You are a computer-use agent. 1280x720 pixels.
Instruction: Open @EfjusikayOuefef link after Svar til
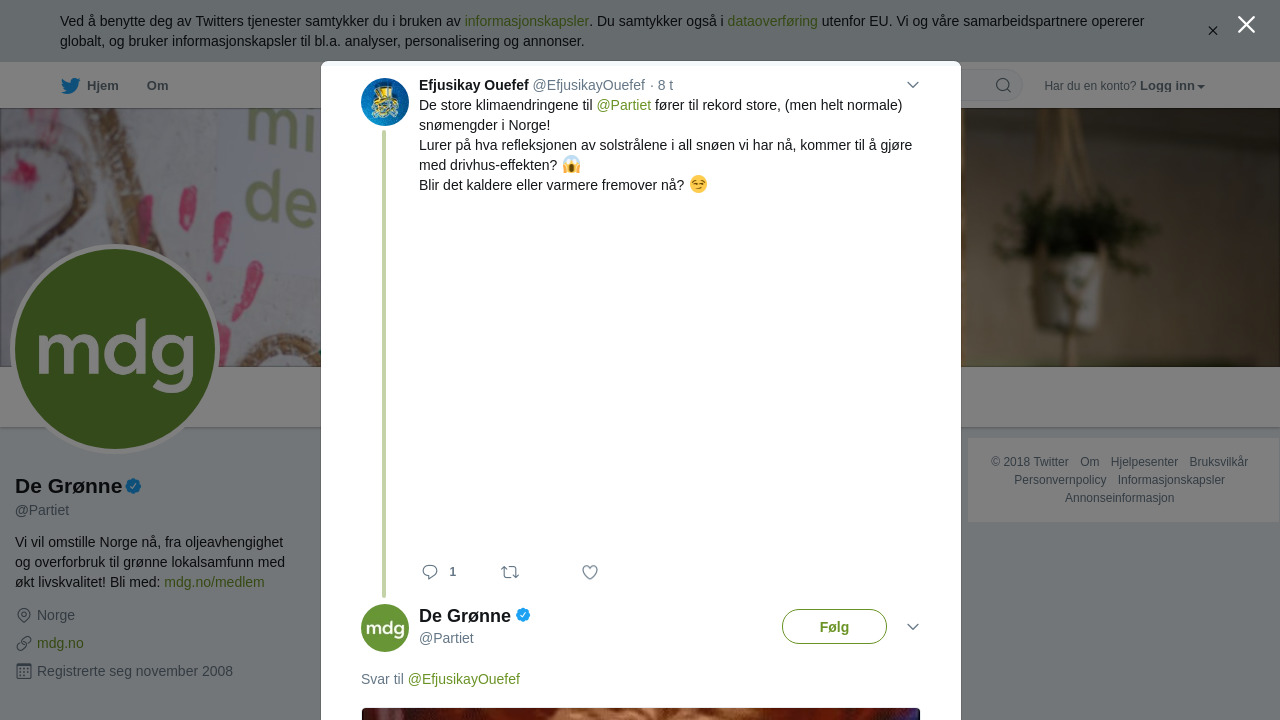(x=464, y=679)
